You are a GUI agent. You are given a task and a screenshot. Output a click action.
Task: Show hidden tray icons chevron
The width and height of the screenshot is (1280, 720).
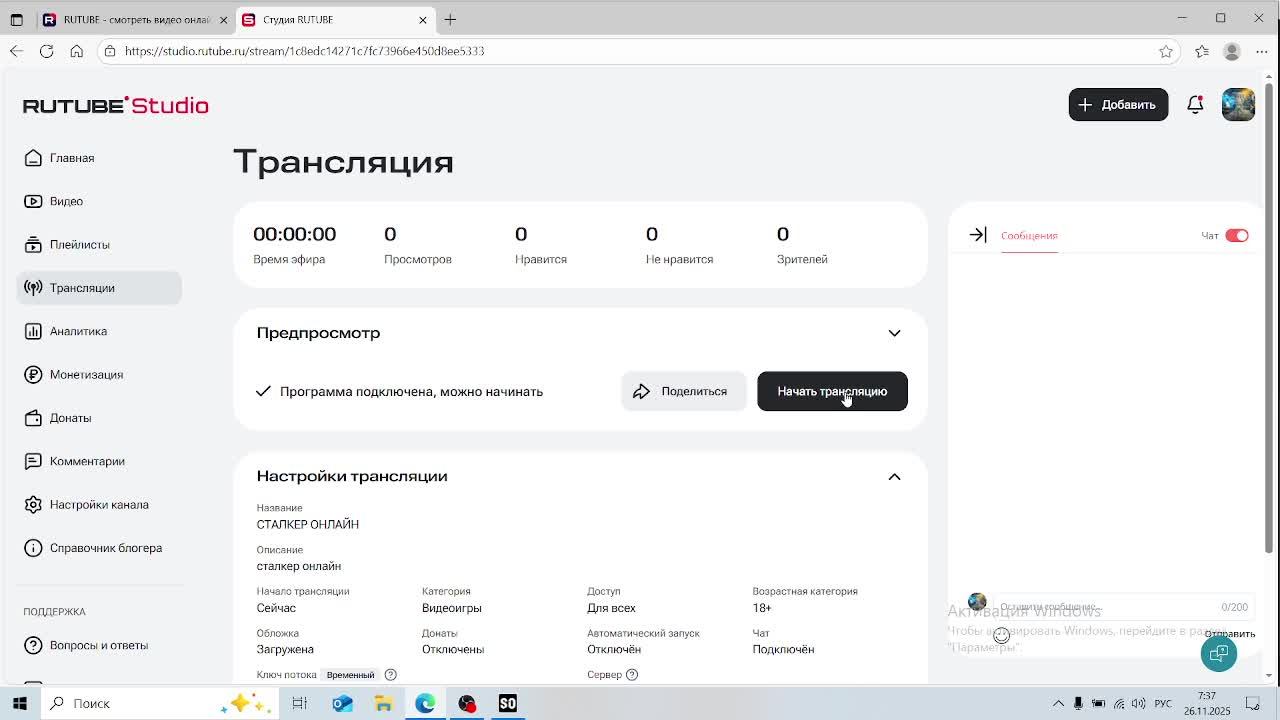[1058, 704]
